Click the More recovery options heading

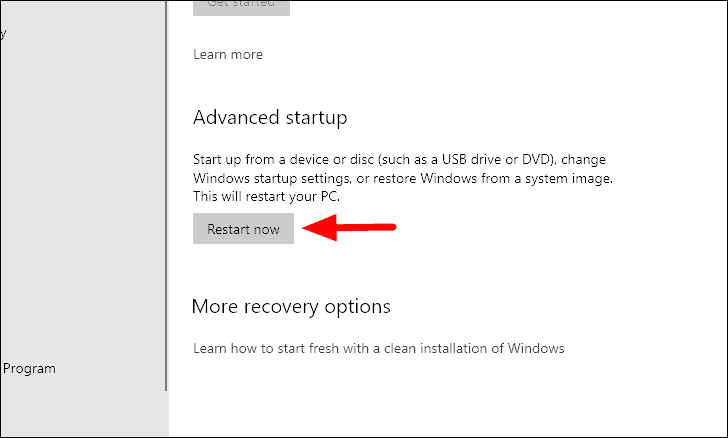291,307
